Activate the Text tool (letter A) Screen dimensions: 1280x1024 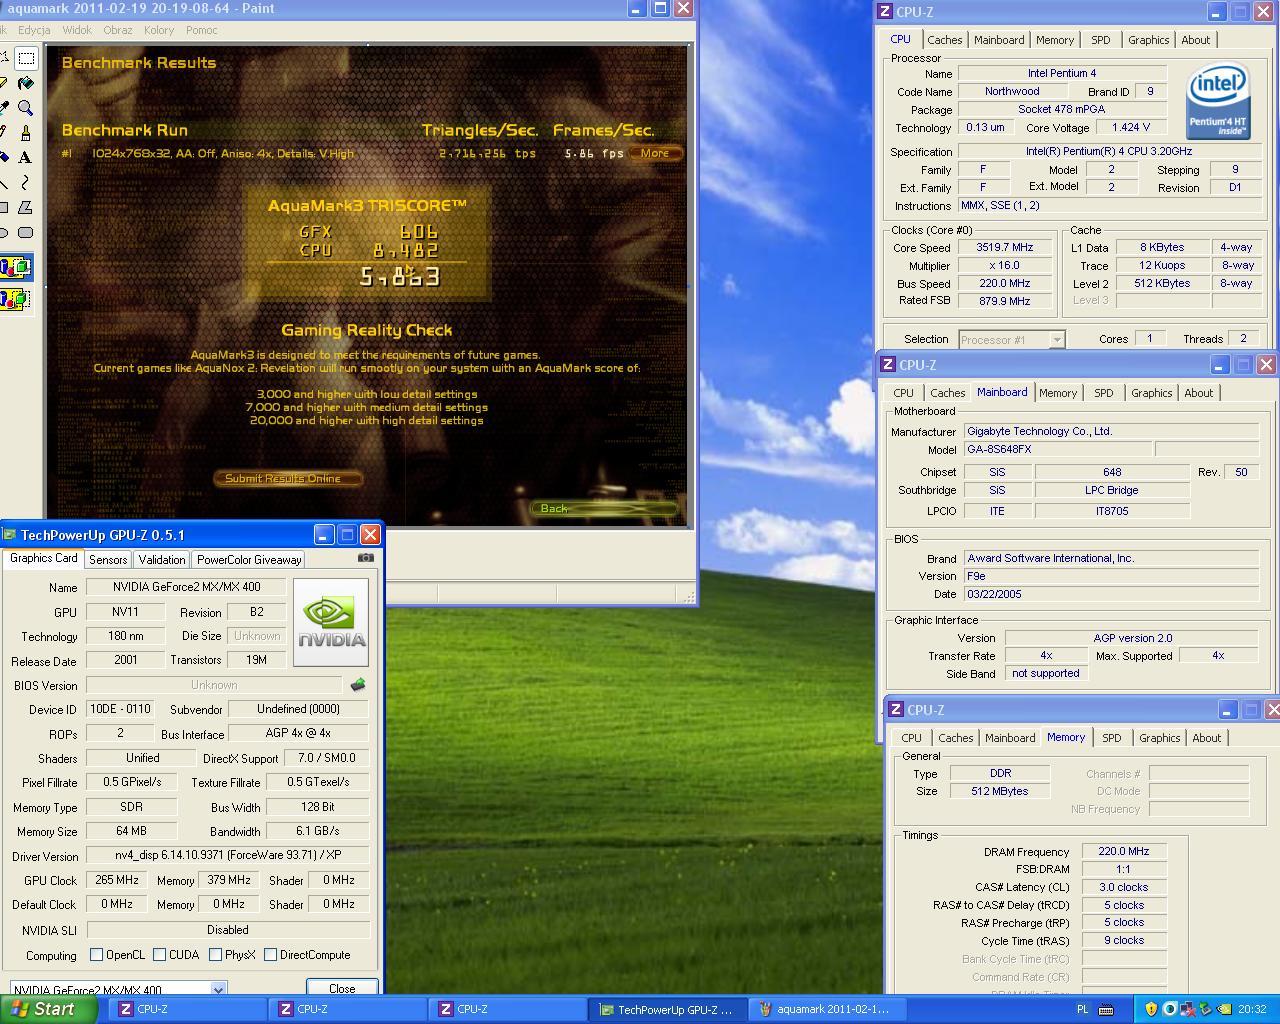coord(26,157)
